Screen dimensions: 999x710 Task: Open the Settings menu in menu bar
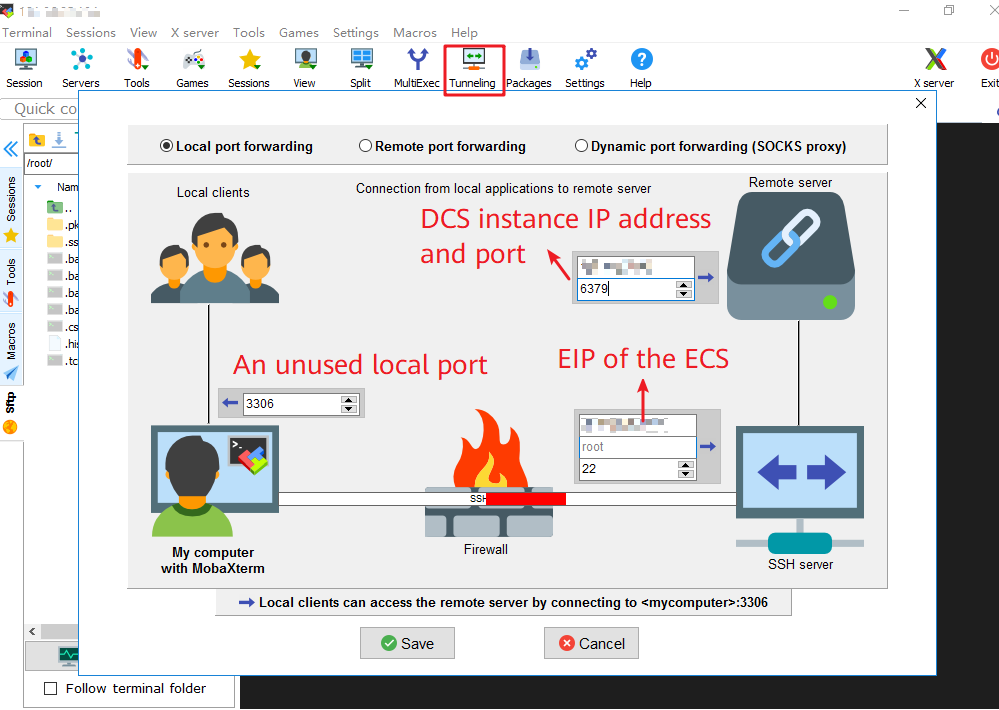(355, 33)
